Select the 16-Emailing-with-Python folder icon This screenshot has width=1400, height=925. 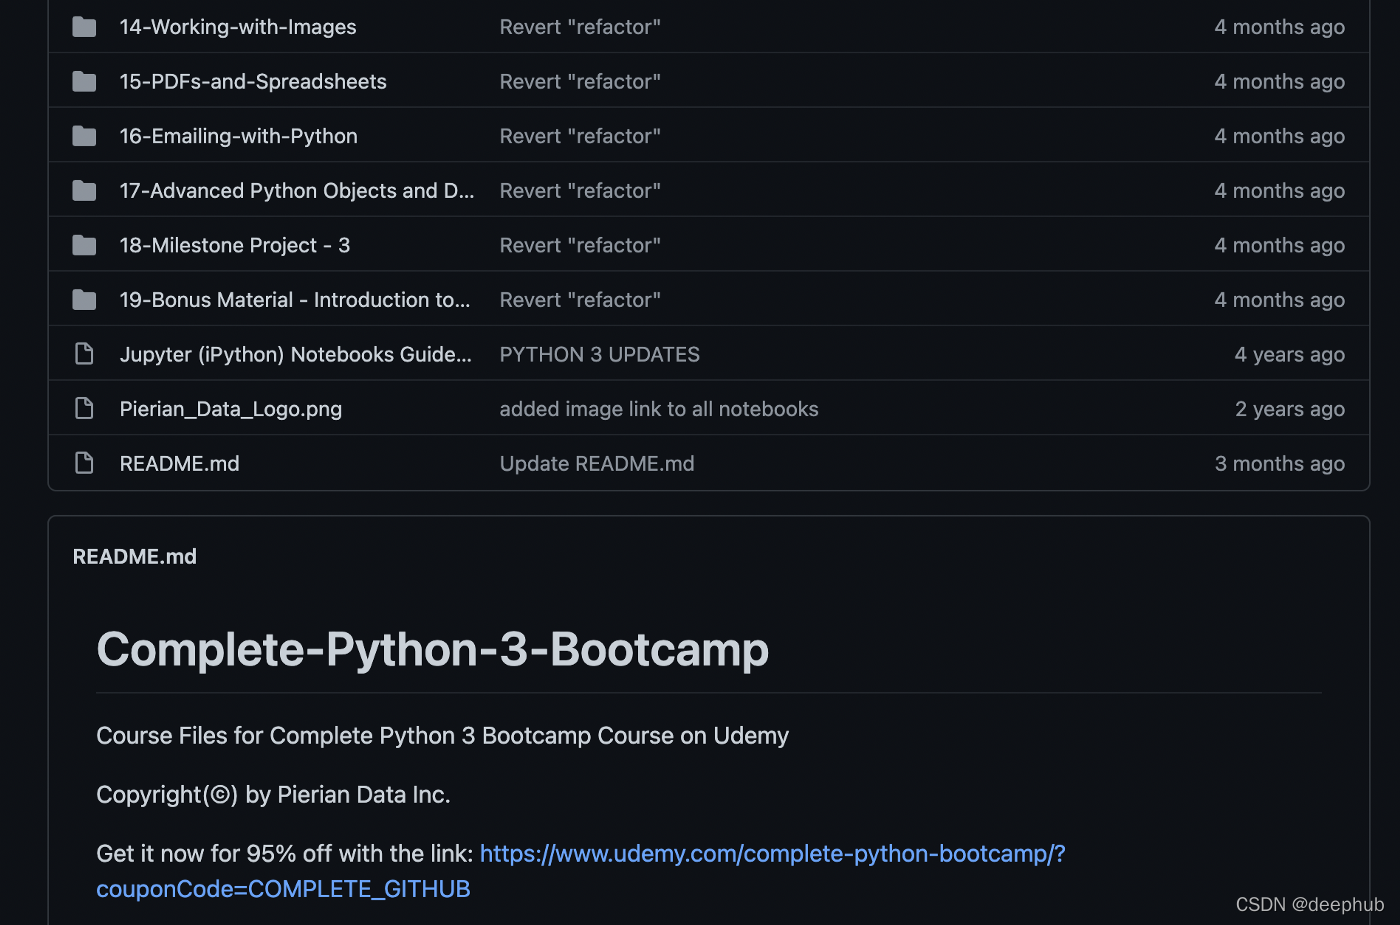pyautogui.click(x=85, y=136)
